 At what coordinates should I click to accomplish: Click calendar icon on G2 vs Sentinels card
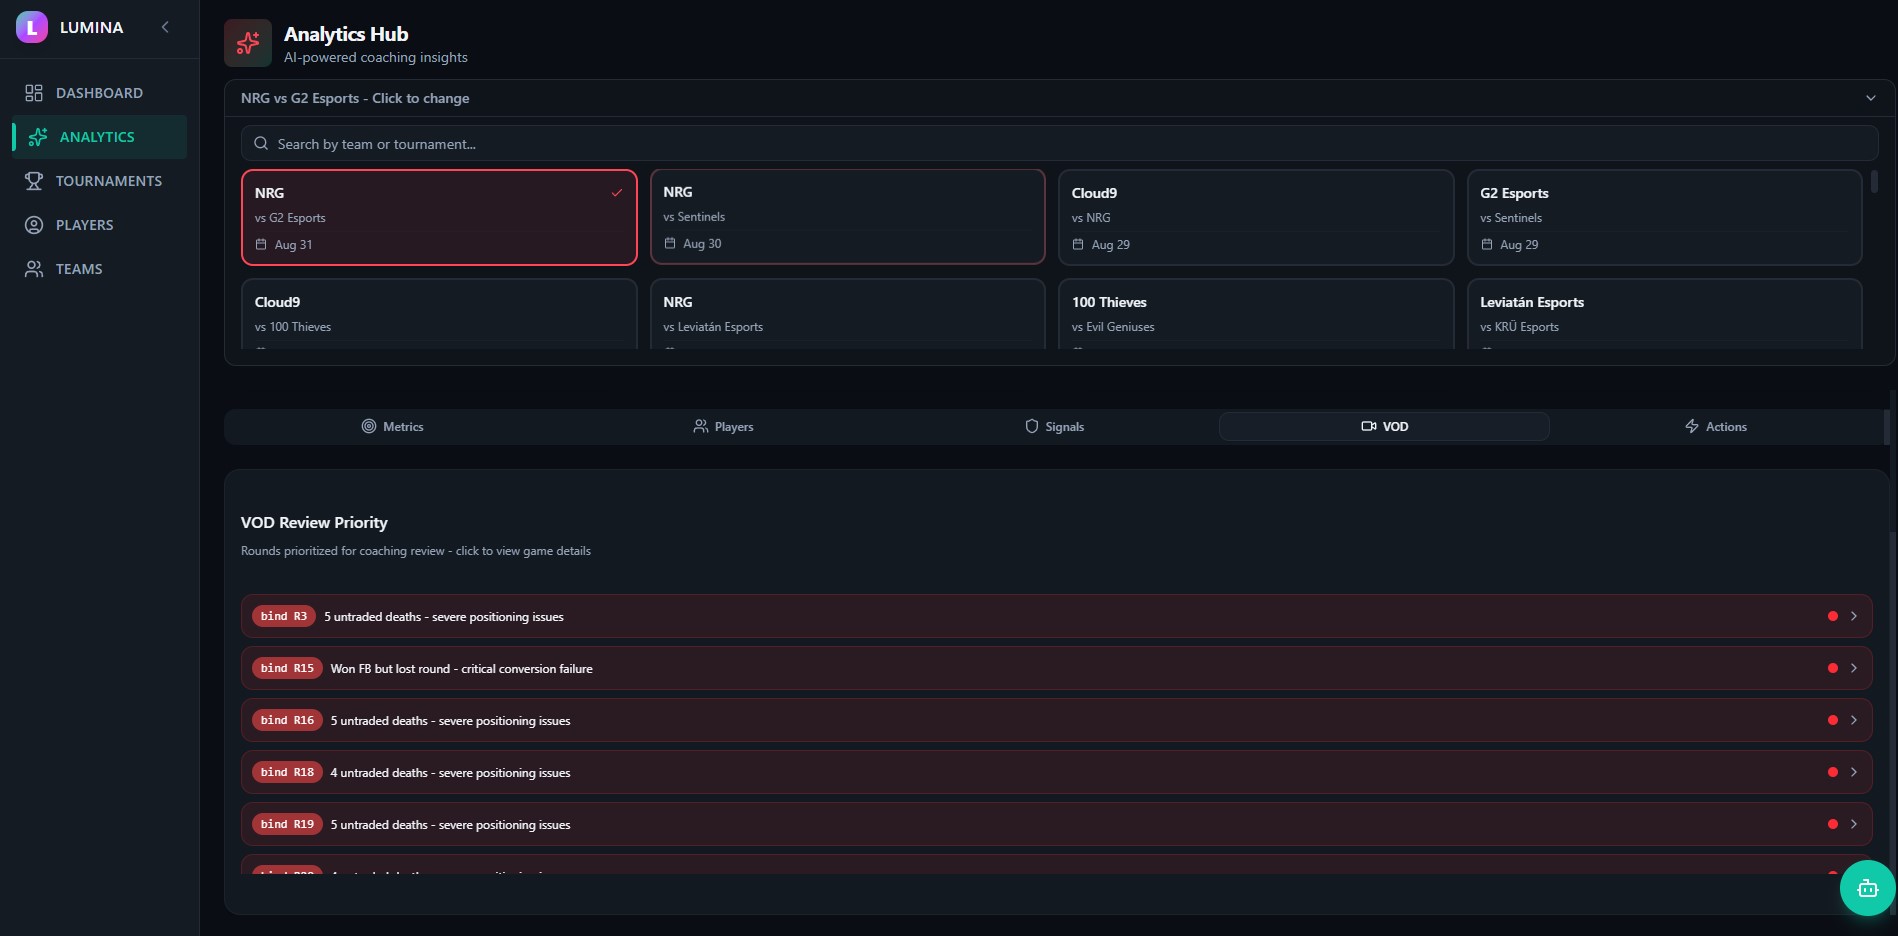point(1487,244)
